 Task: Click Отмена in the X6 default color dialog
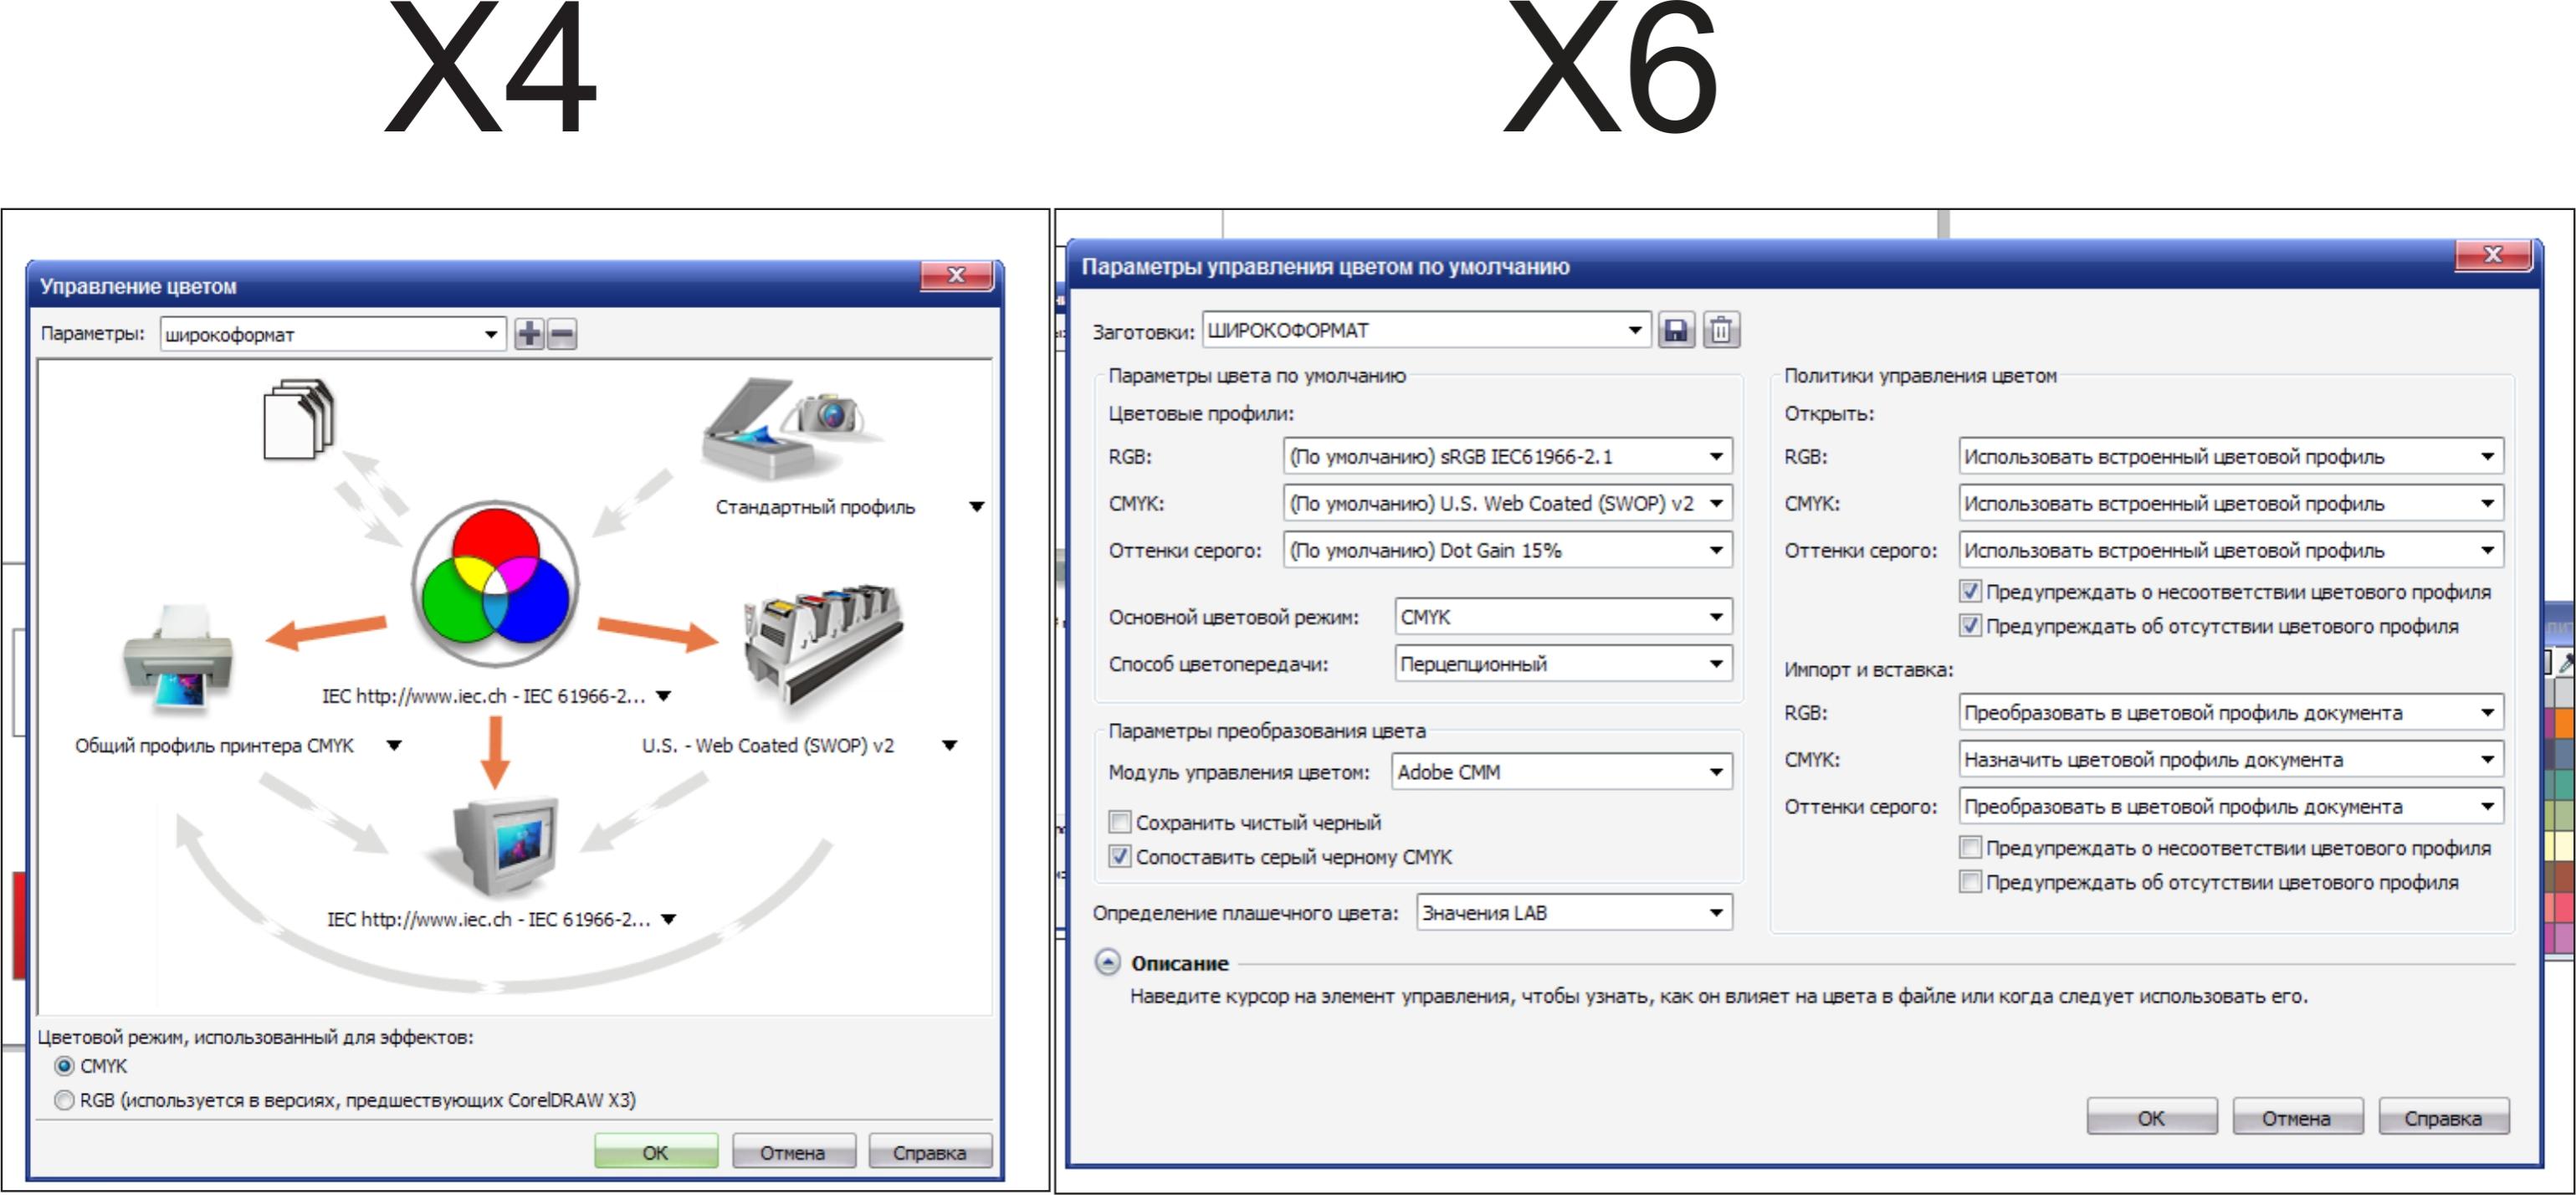(x=2297, y=1118)
